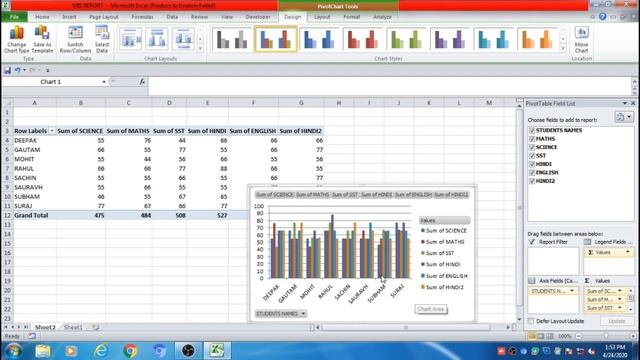Switch to the Home ribbon tab
The height and width of the screenshot is (360, 640).
[42, 17]
